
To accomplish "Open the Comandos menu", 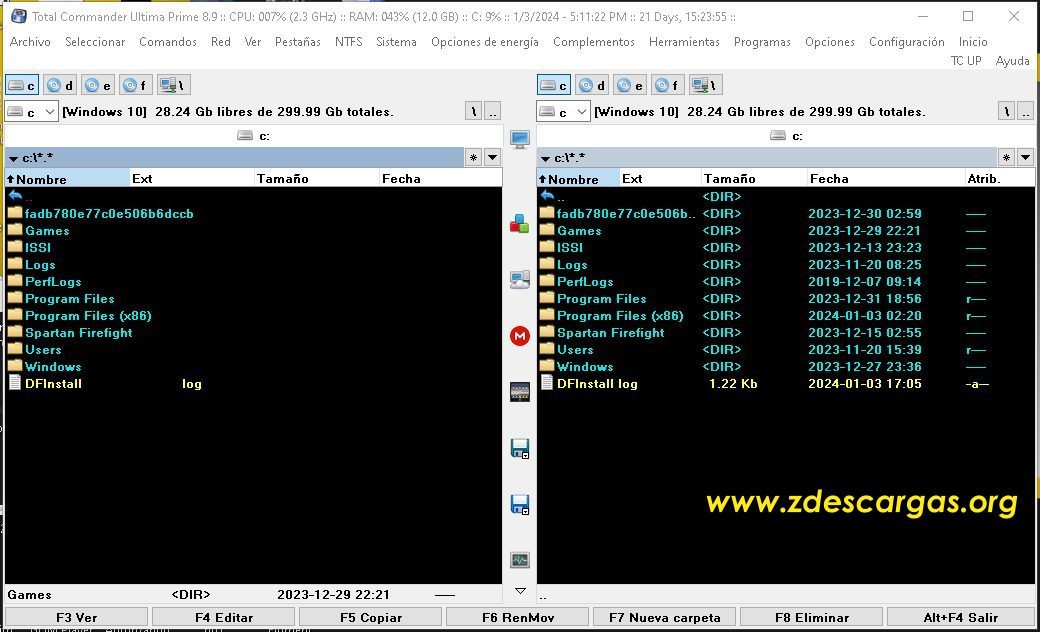I will [168, 42].
